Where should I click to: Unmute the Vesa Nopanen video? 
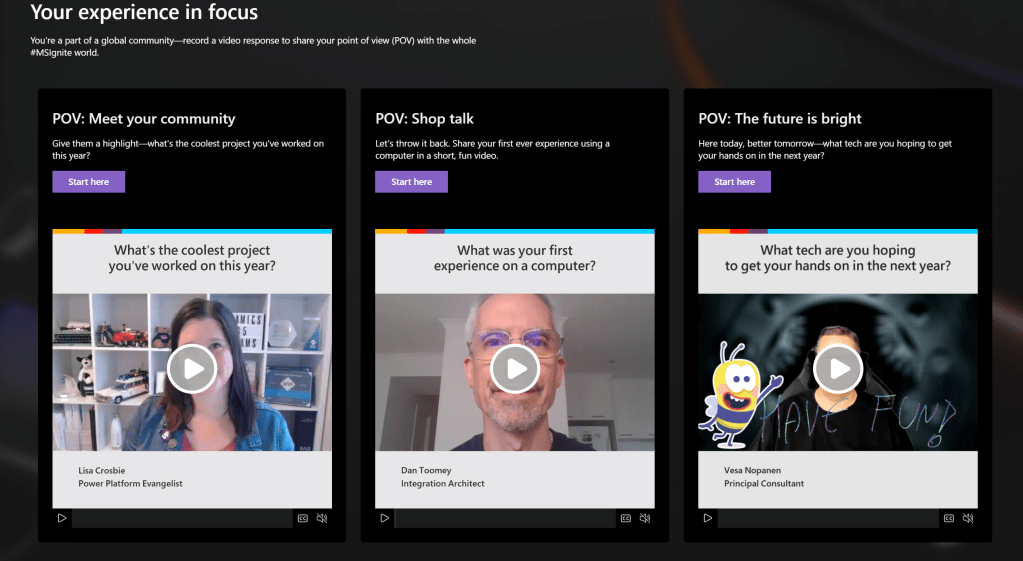(x=968, y=518)
